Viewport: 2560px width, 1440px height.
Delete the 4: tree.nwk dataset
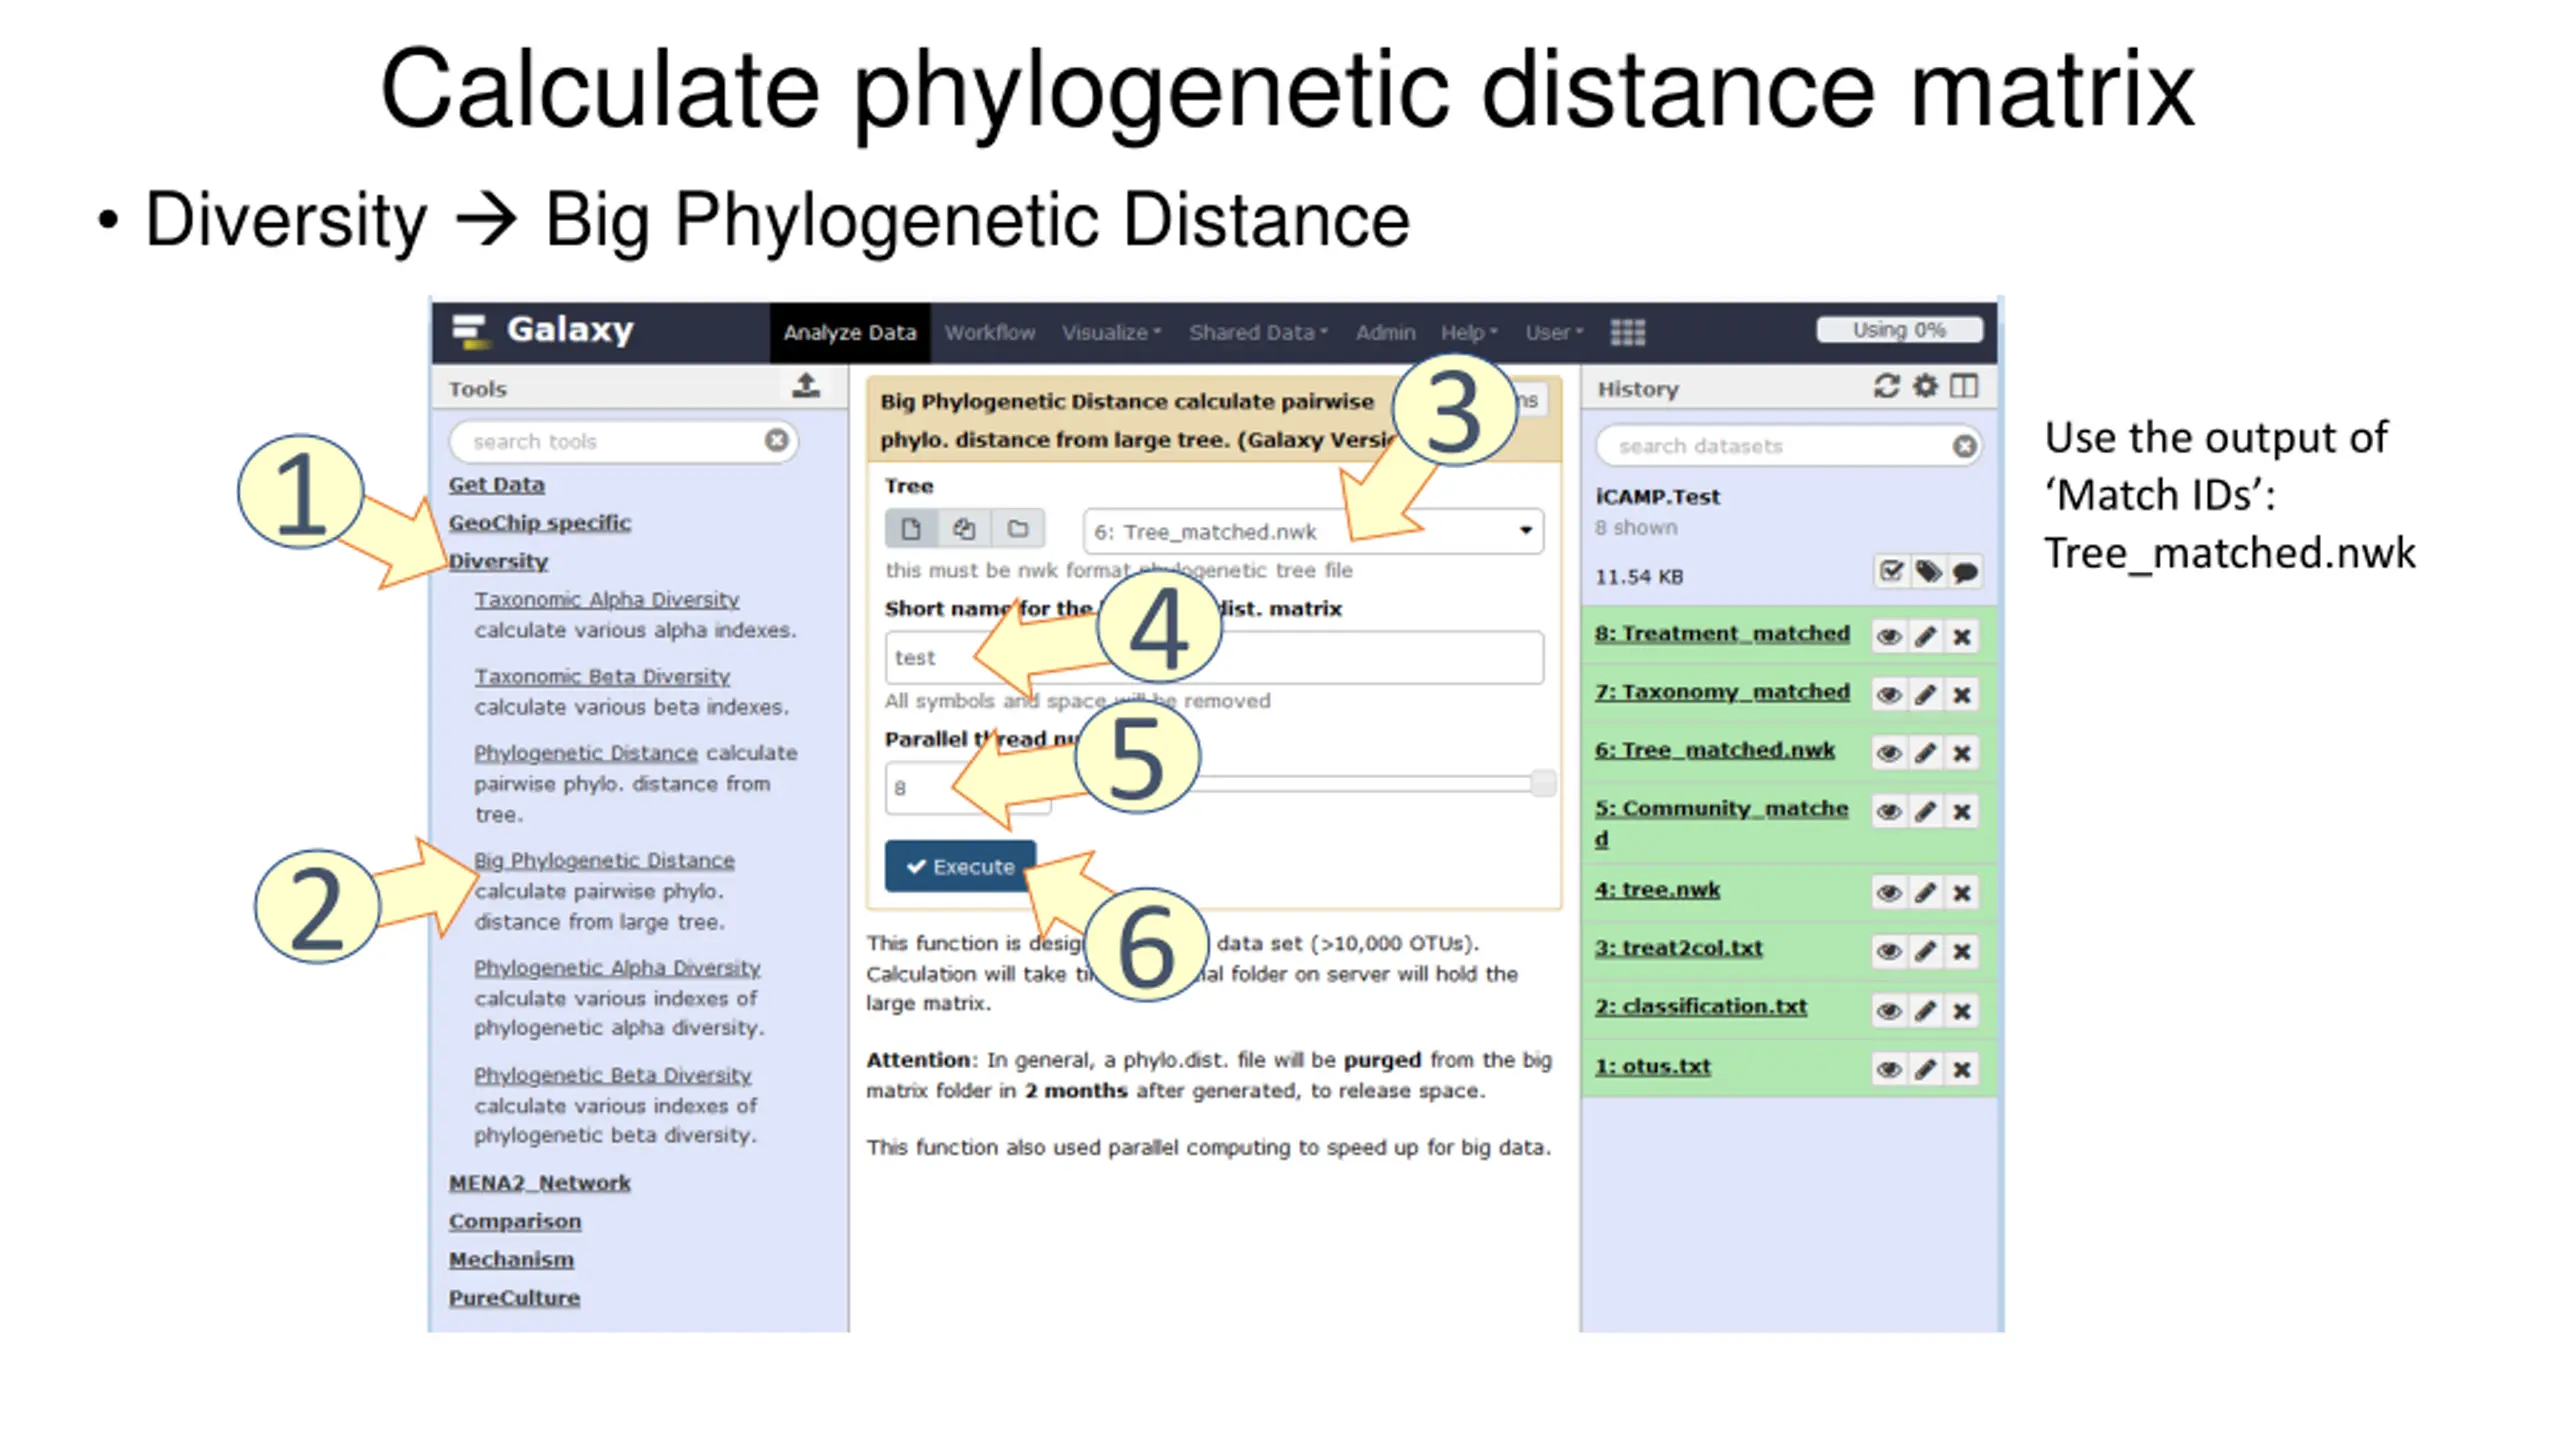(x=1962, y=893)
